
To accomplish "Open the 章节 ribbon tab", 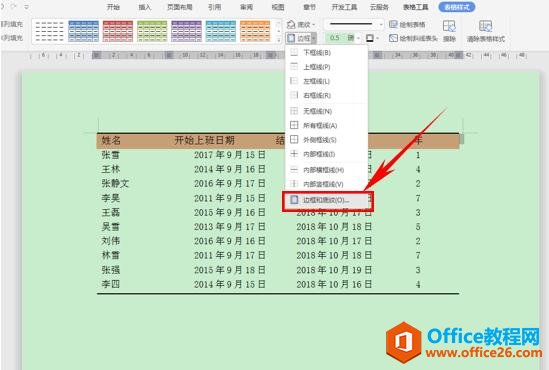I will tap(310, 7).
